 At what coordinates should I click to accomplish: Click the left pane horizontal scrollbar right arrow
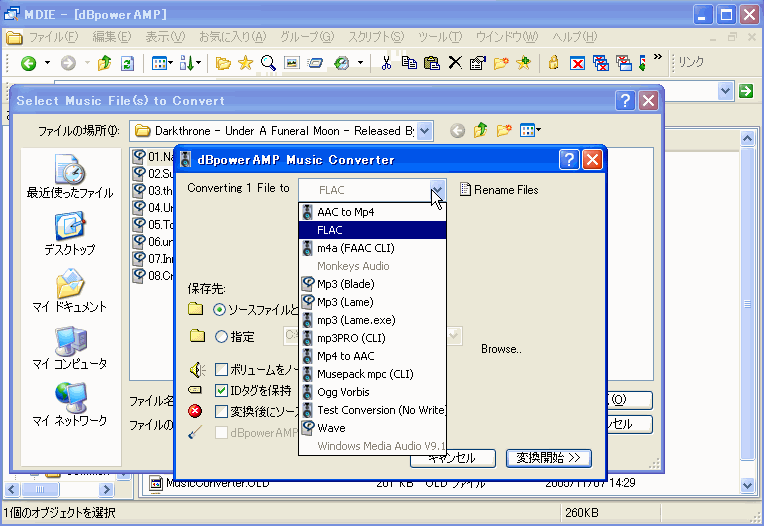pos(106,489)
